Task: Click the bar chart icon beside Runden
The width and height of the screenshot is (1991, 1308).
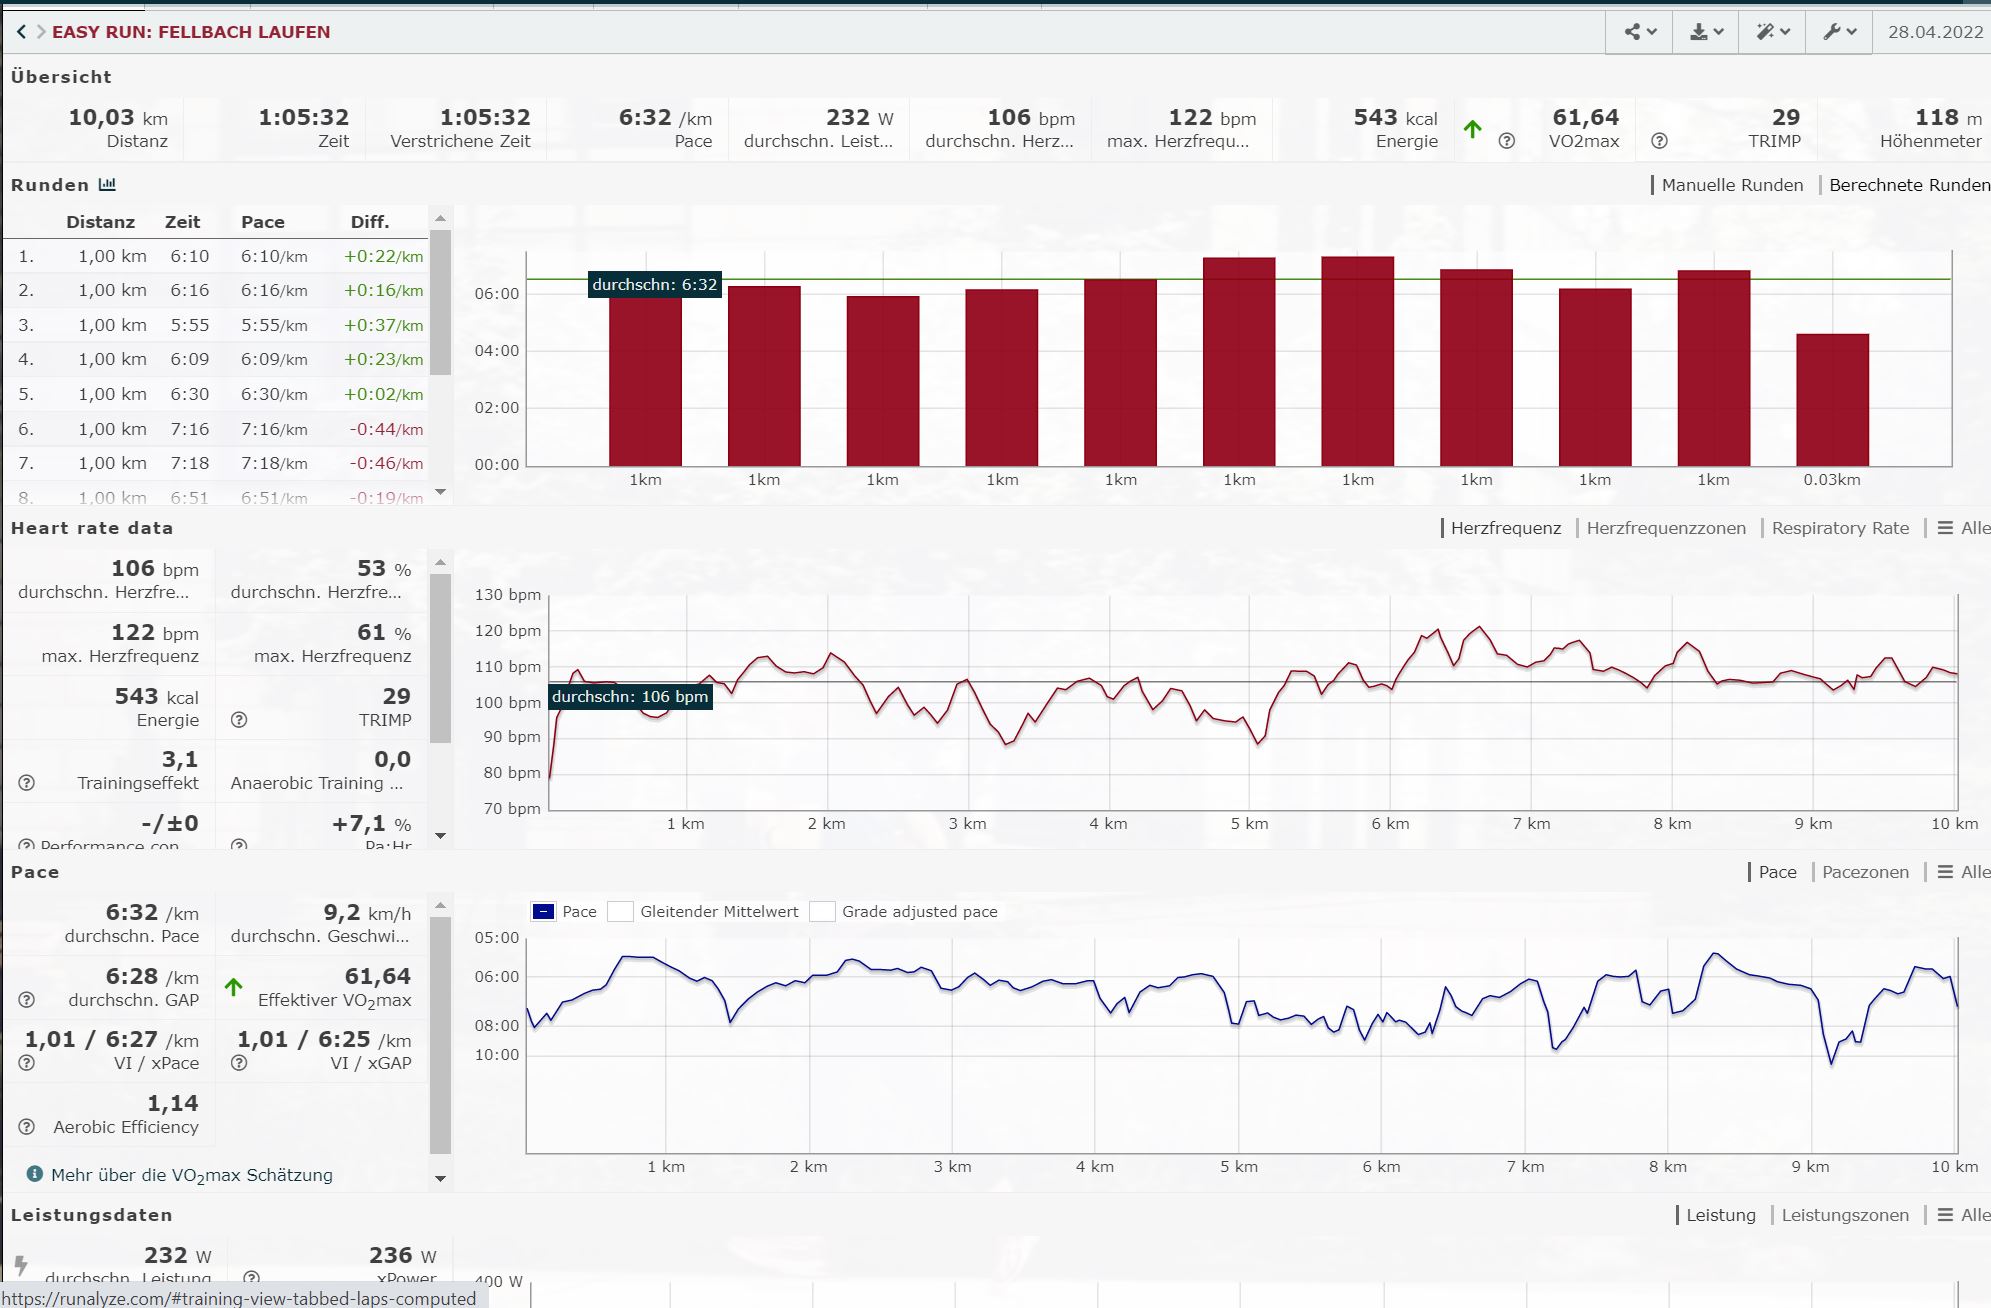Action: coord(107,185)
